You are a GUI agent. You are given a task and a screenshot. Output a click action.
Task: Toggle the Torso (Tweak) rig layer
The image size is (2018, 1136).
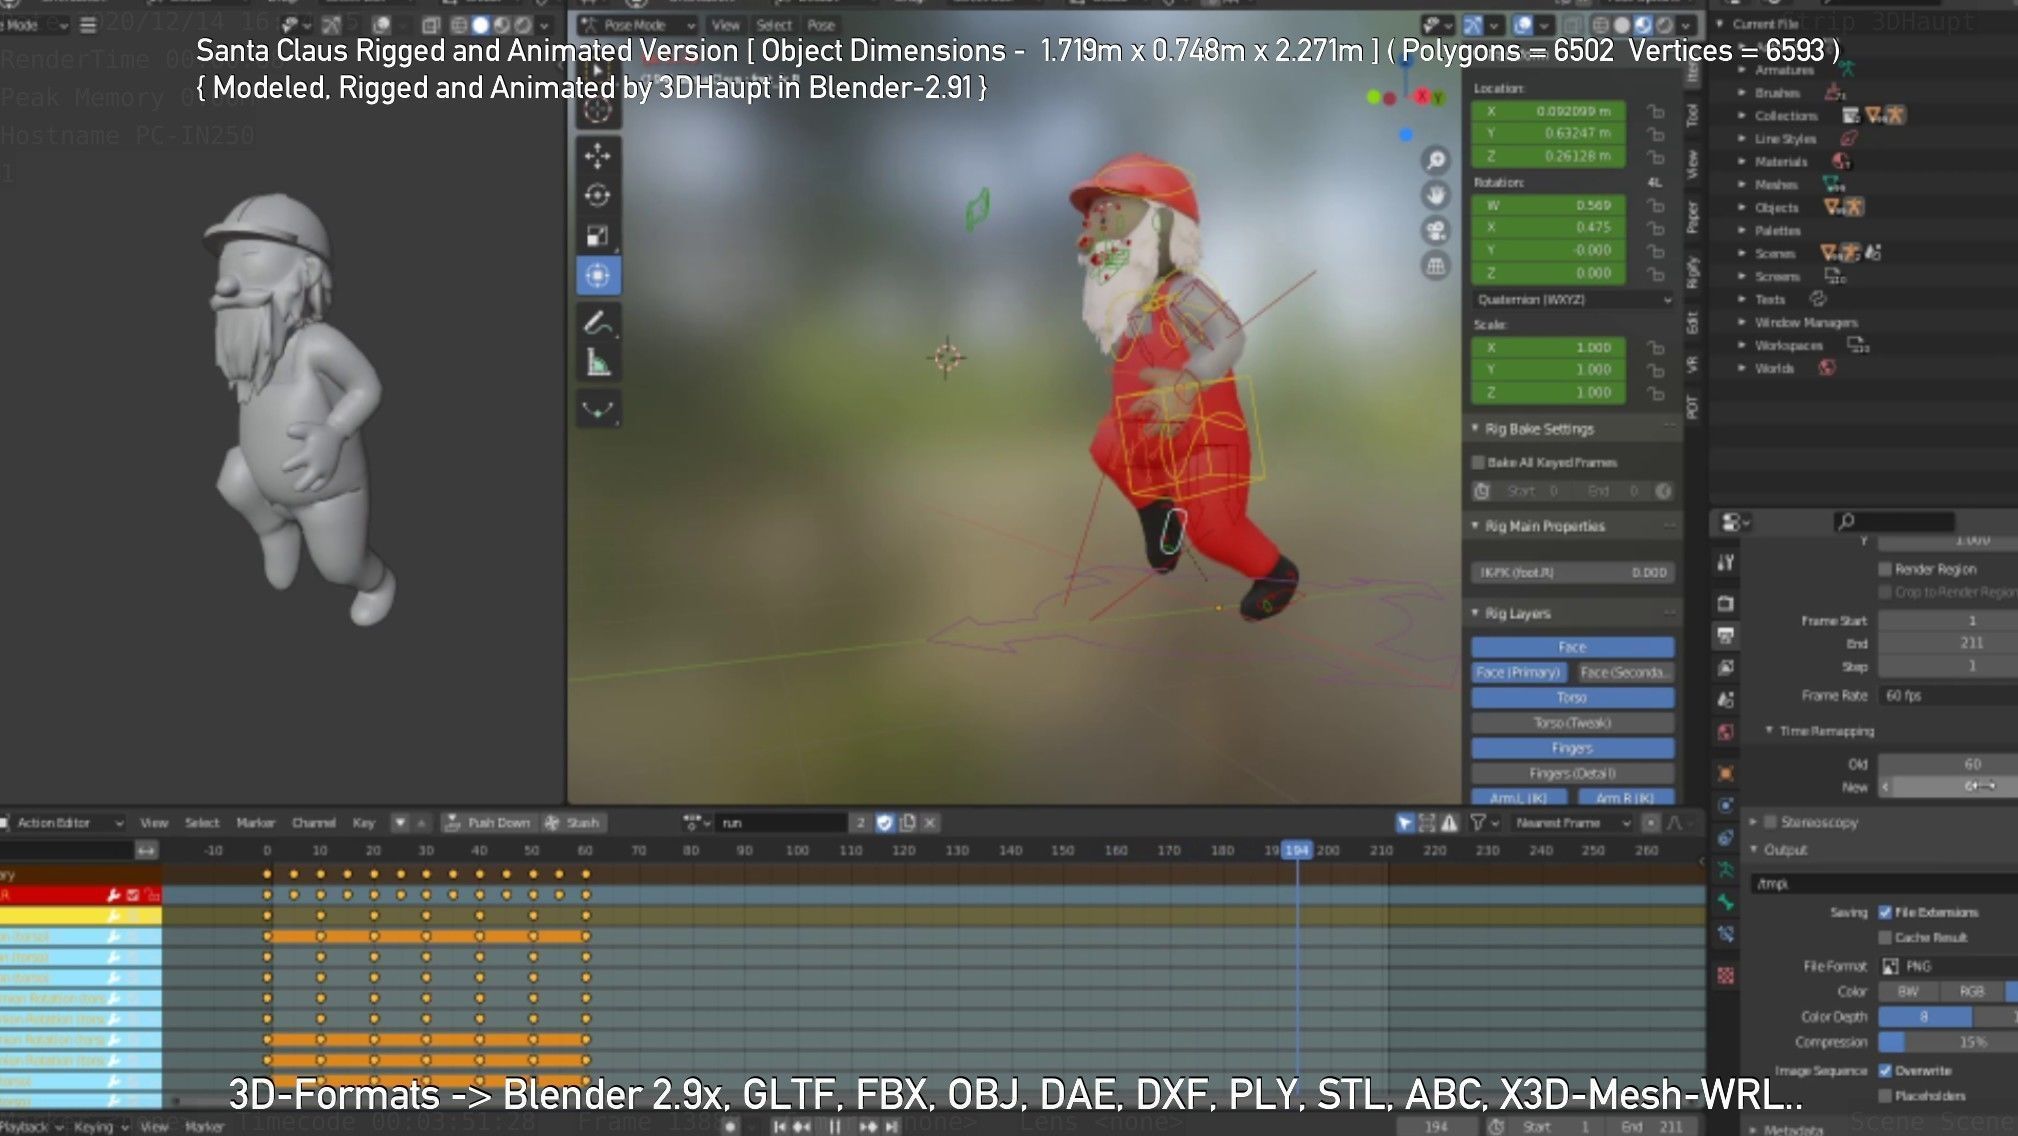point(1572,722)
